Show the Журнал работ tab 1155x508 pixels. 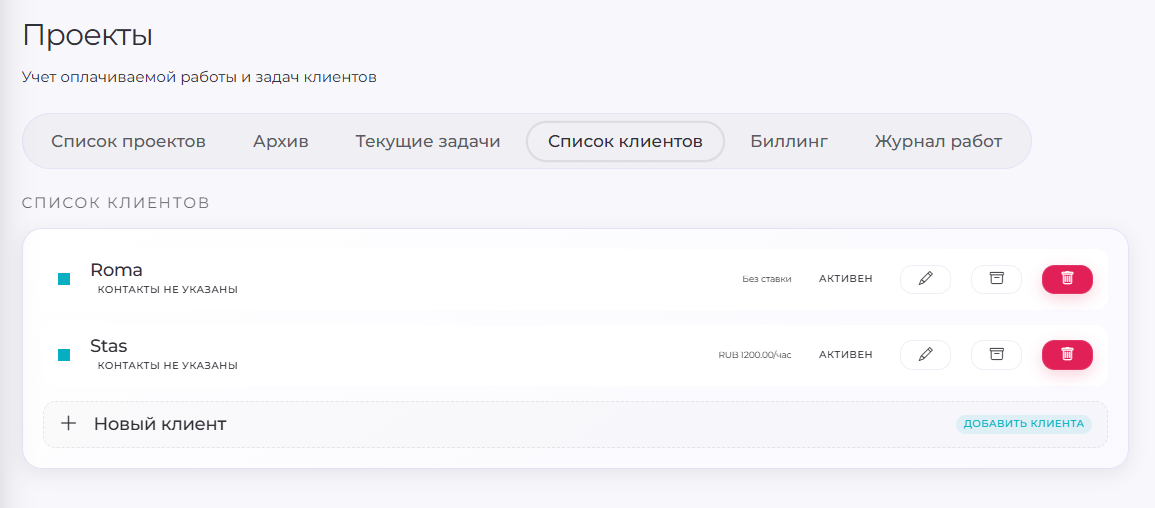(x=938, y=141)
